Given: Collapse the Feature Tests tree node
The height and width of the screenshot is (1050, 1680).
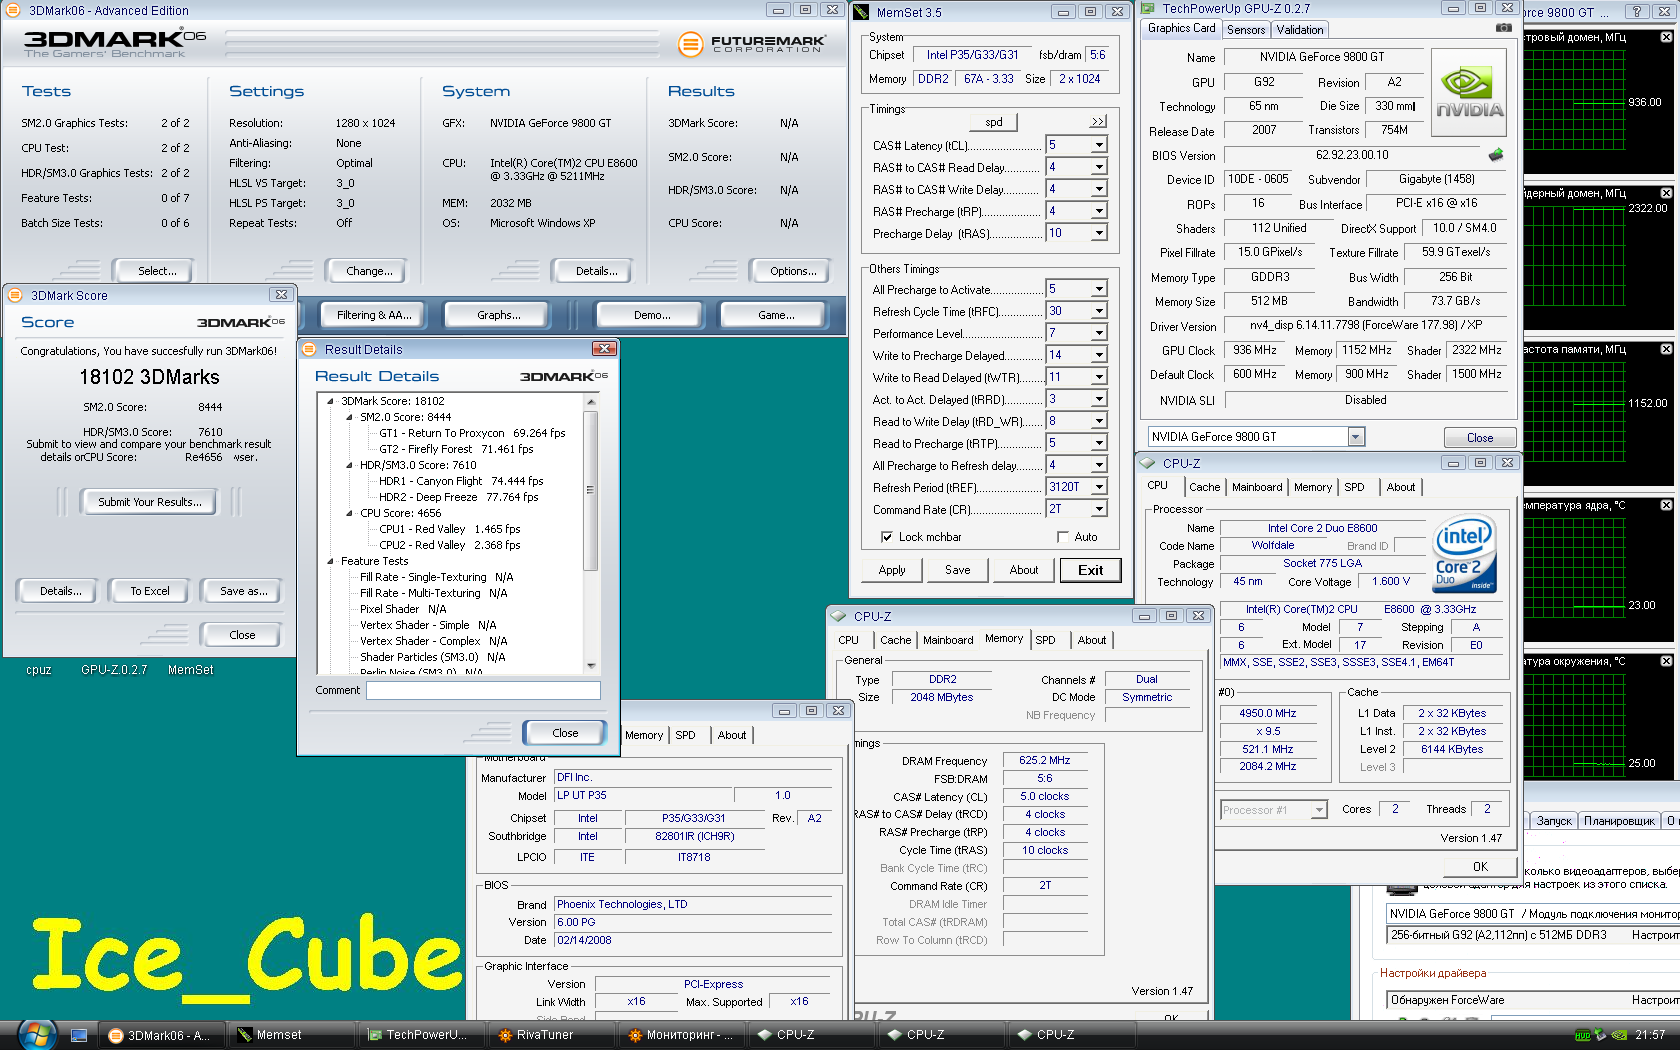Looking at the screenshot, I should 330,561.
